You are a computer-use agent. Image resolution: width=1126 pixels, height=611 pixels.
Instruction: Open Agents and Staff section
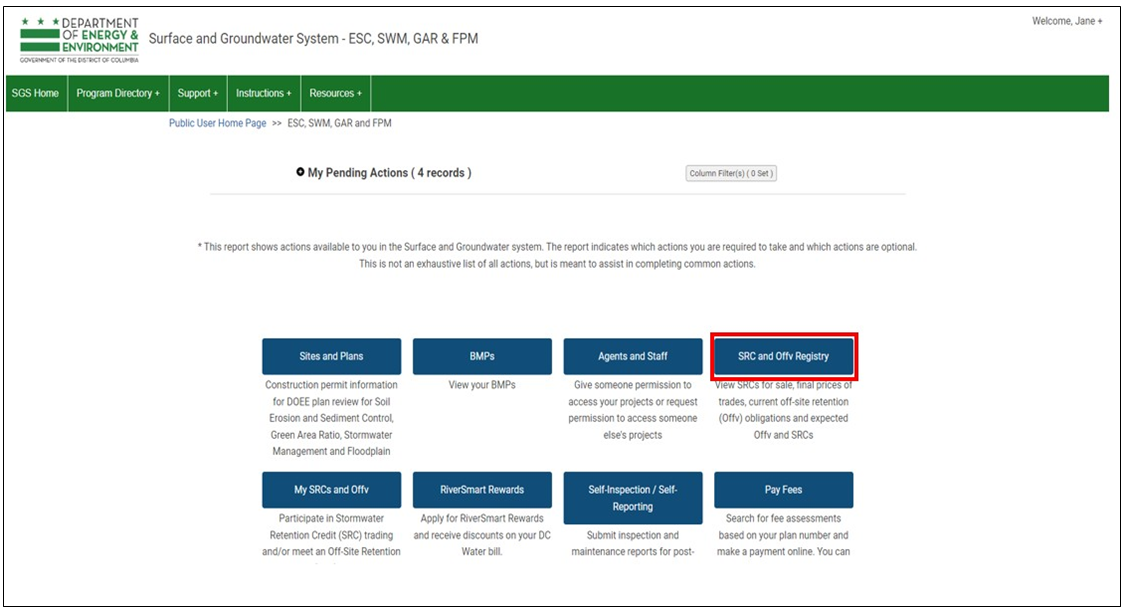[x=633, y=356]
